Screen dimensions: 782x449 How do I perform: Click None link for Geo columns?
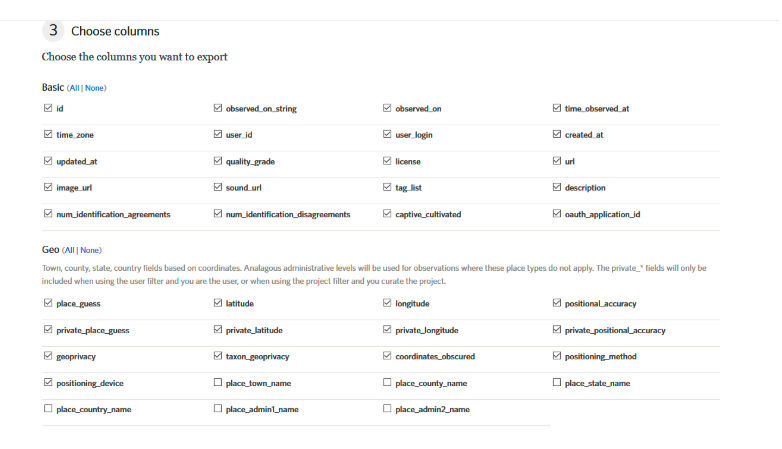[x=90, y=249]
